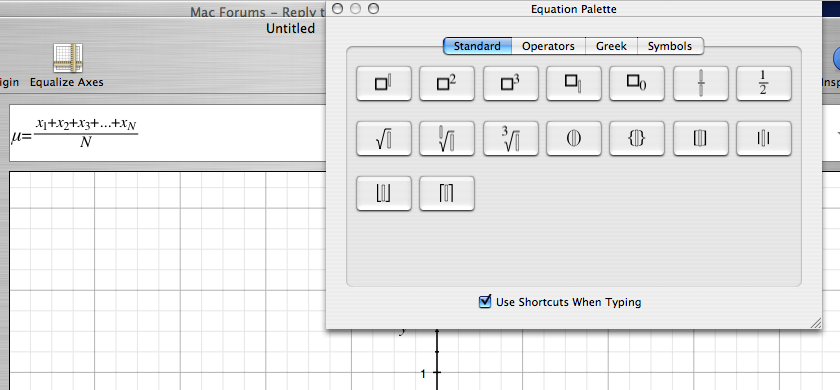Insert the empty fraction template
The height and width of the screenshot is (390, 840).
click(701, 84)
